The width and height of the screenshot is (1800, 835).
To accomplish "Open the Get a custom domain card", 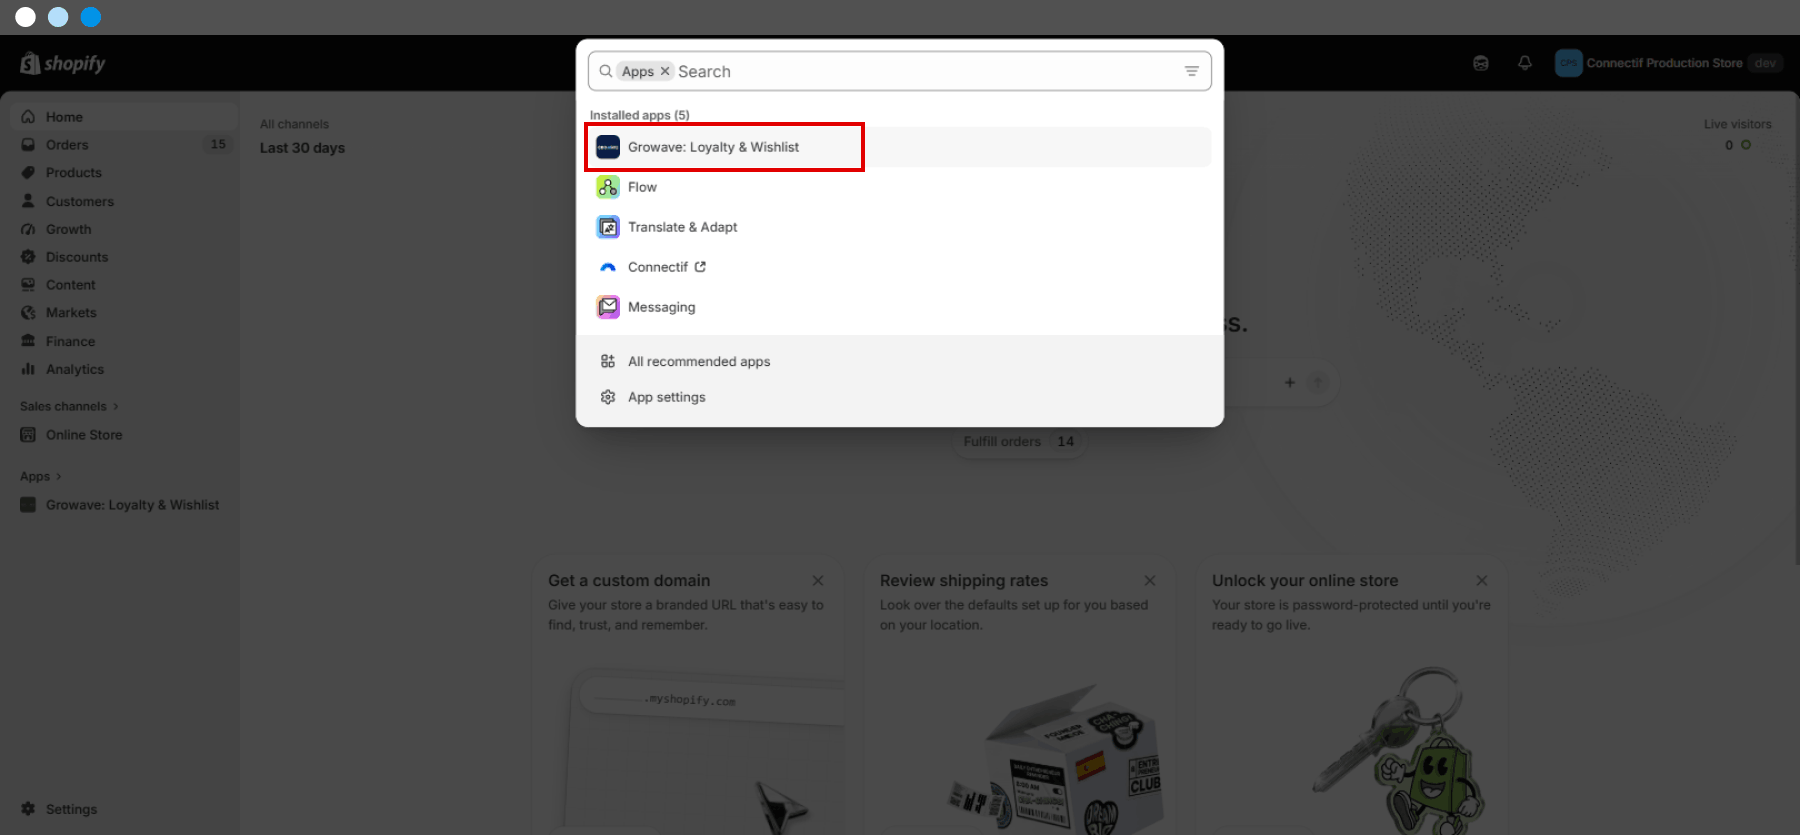I will [688, 697].
